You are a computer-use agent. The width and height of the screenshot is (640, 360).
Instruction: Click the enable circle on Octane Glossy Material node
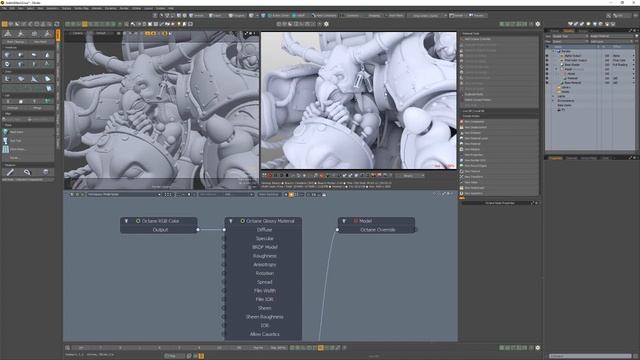pos(242,221)
